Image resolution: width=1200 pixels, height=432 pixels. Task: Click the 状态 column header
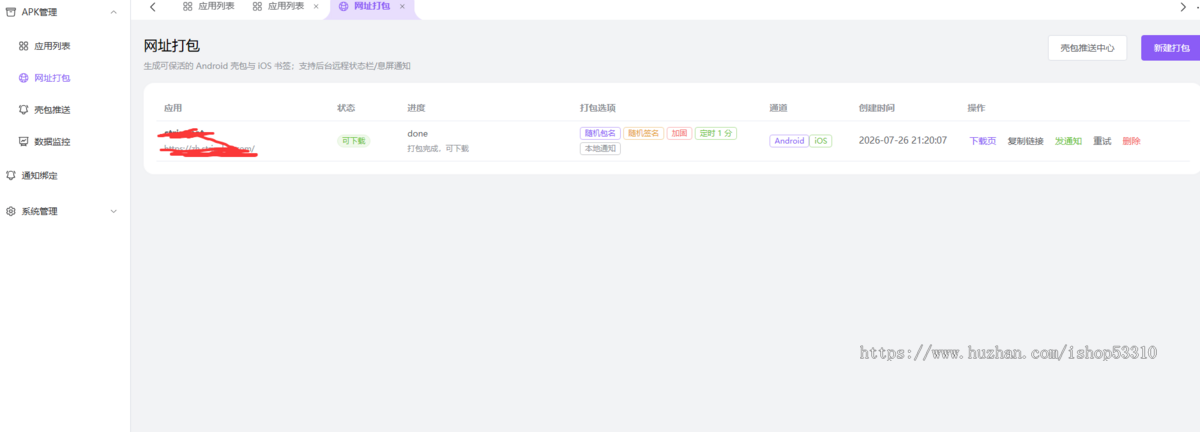click(346, 108)
